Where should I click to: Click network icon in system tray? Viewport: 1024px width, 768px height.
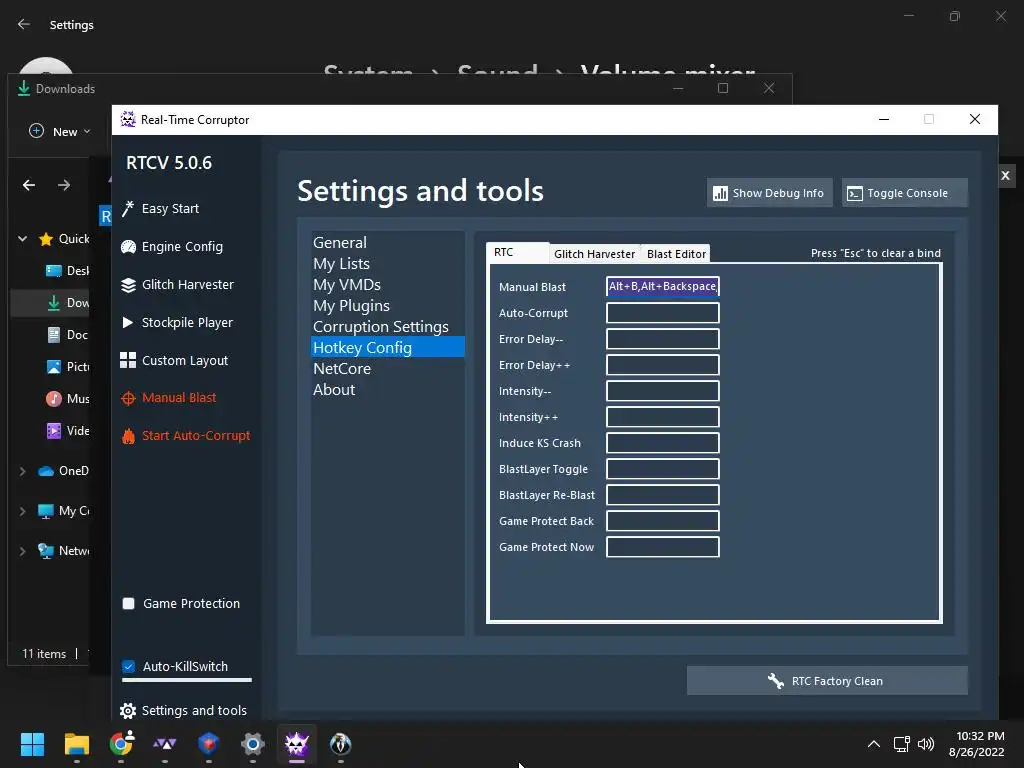coord(901,744)
